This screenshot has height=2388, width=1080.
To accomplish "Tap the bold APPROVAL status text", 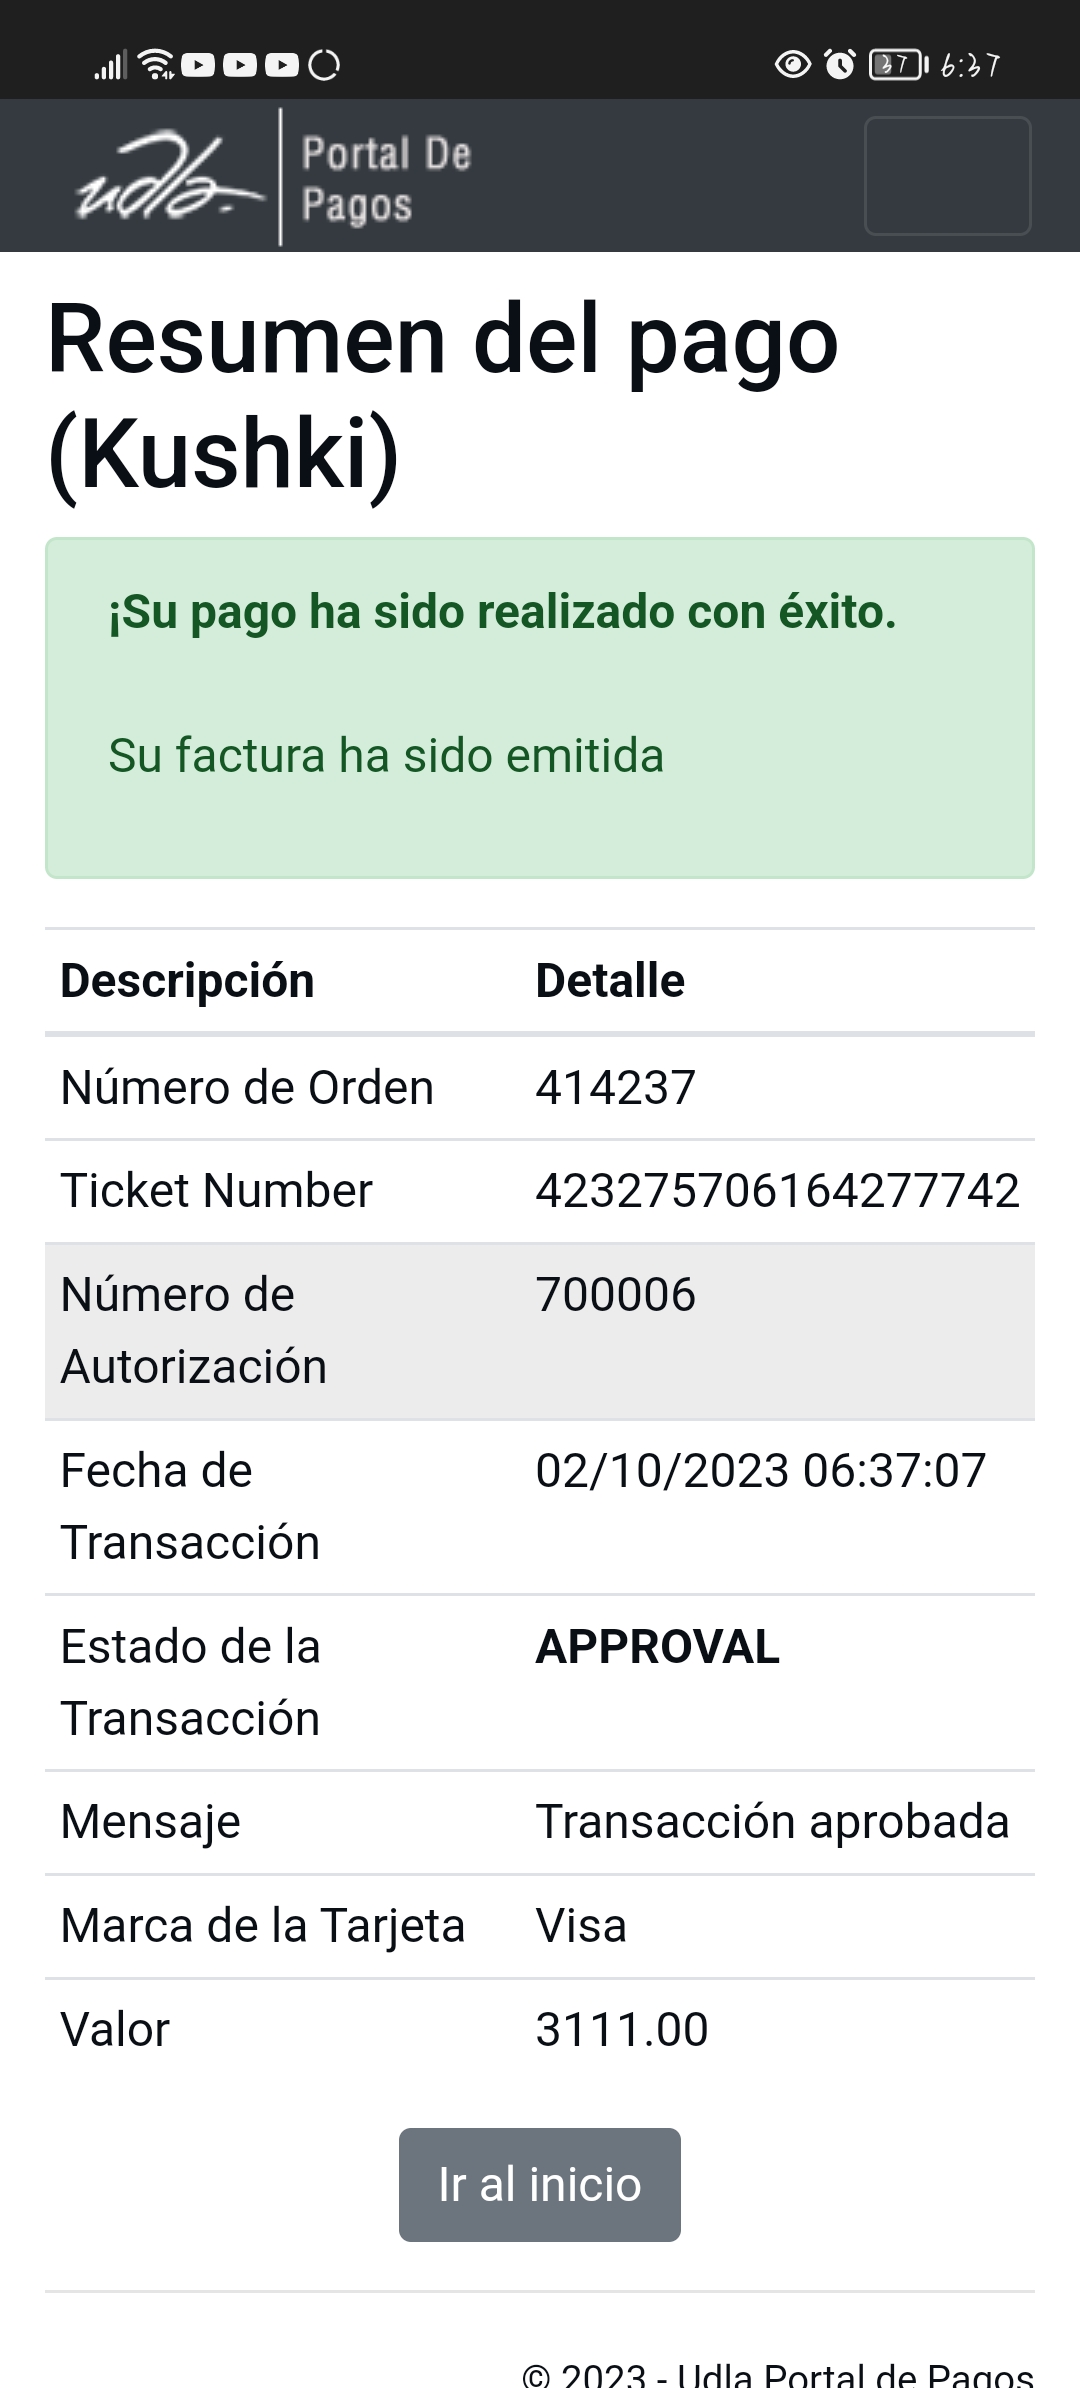I will (x=657, y=1647).
